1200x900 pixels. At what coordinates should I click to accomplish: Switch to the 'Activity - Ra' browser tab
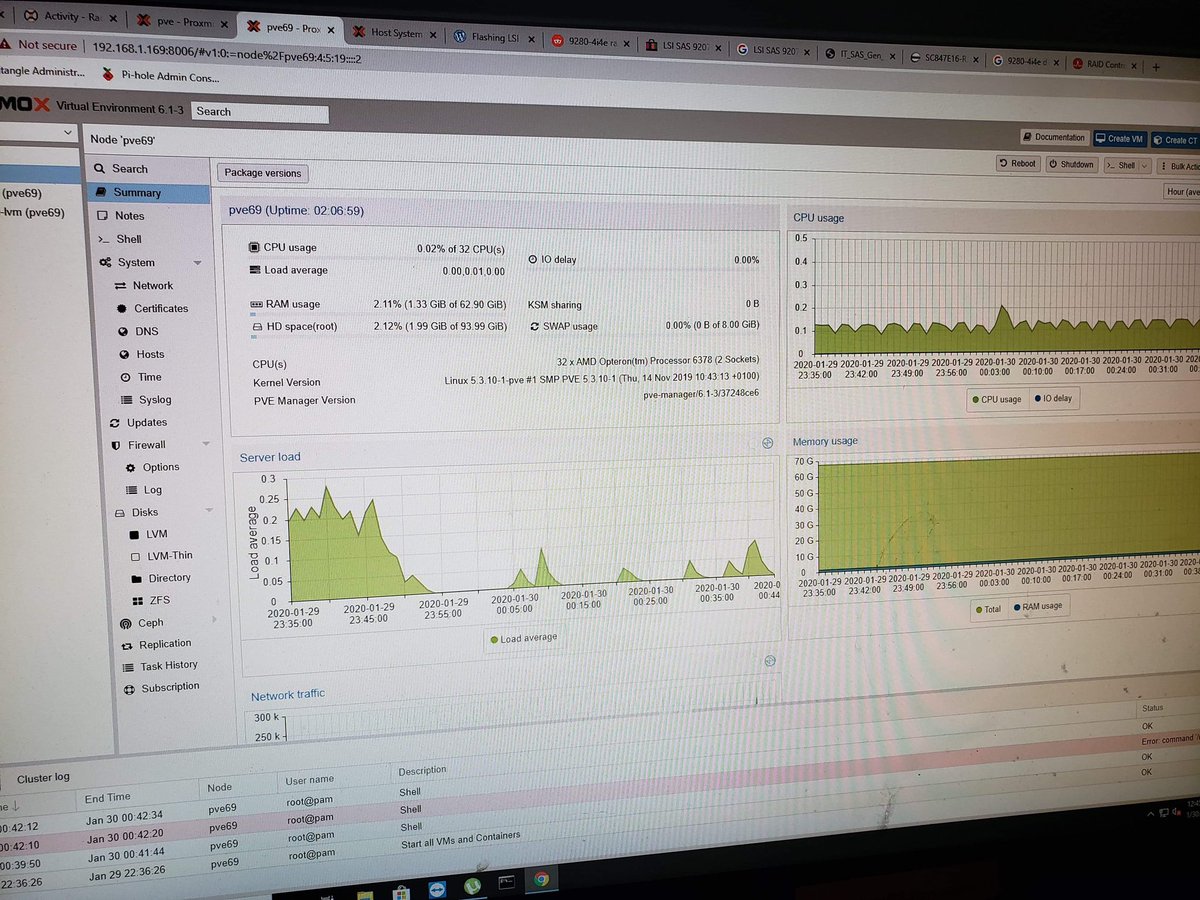coord(72,17)
